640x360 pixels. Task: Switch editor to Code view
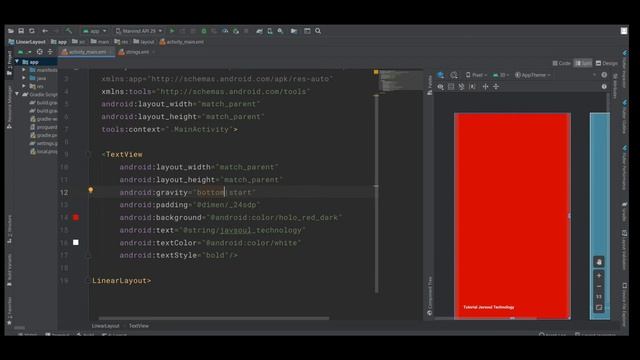tap(562, 63)
